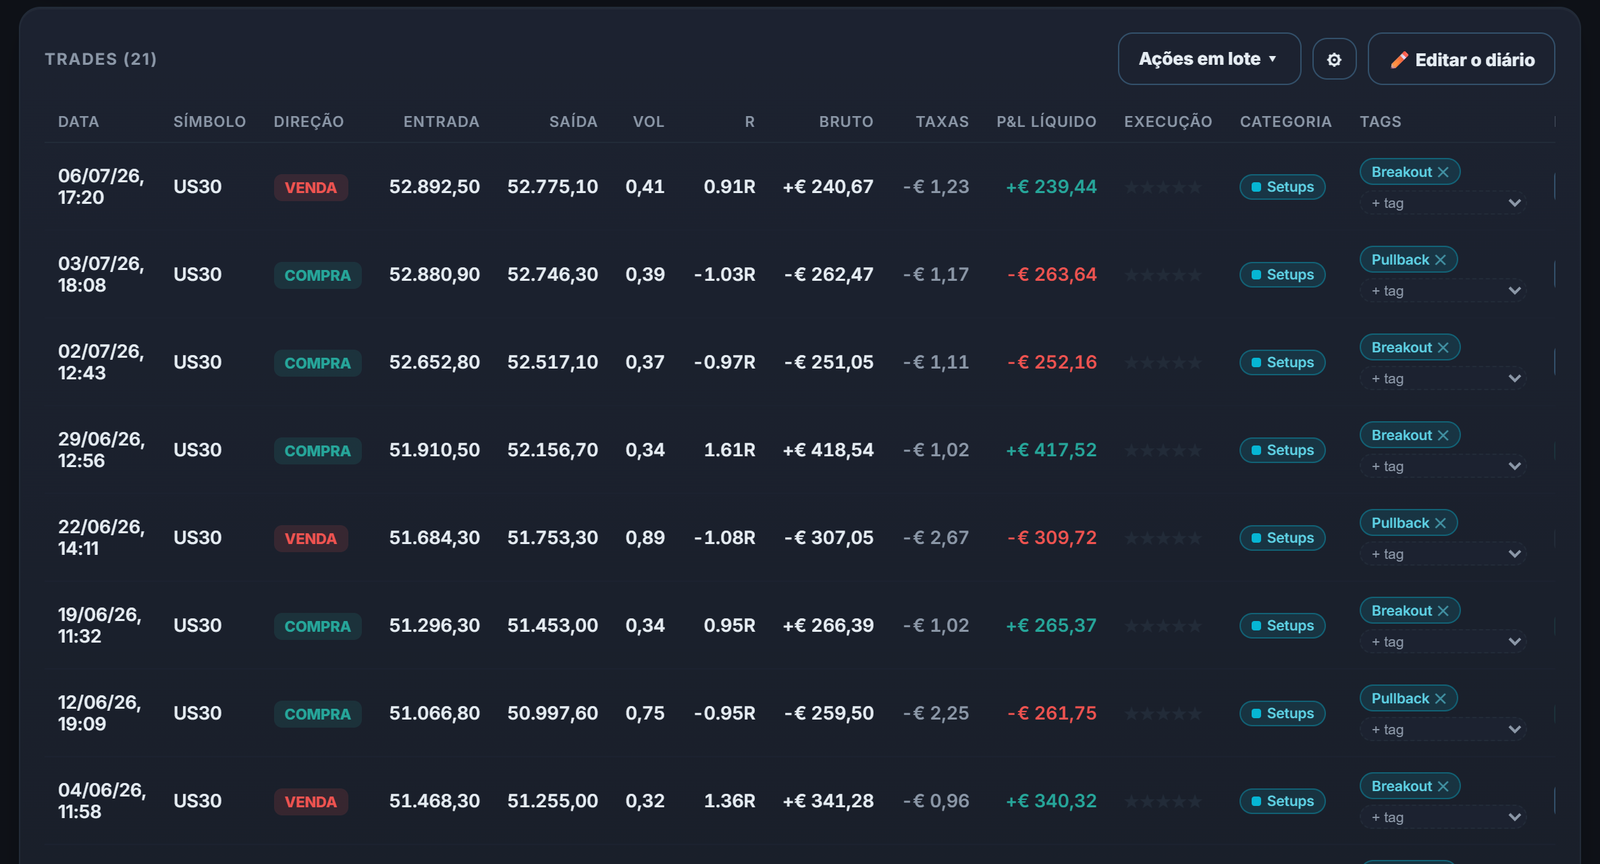Expand tag dropdown for 22/06/26 trade
The height and width of the screenshot is (864, 1600).
click(1443, 554)
